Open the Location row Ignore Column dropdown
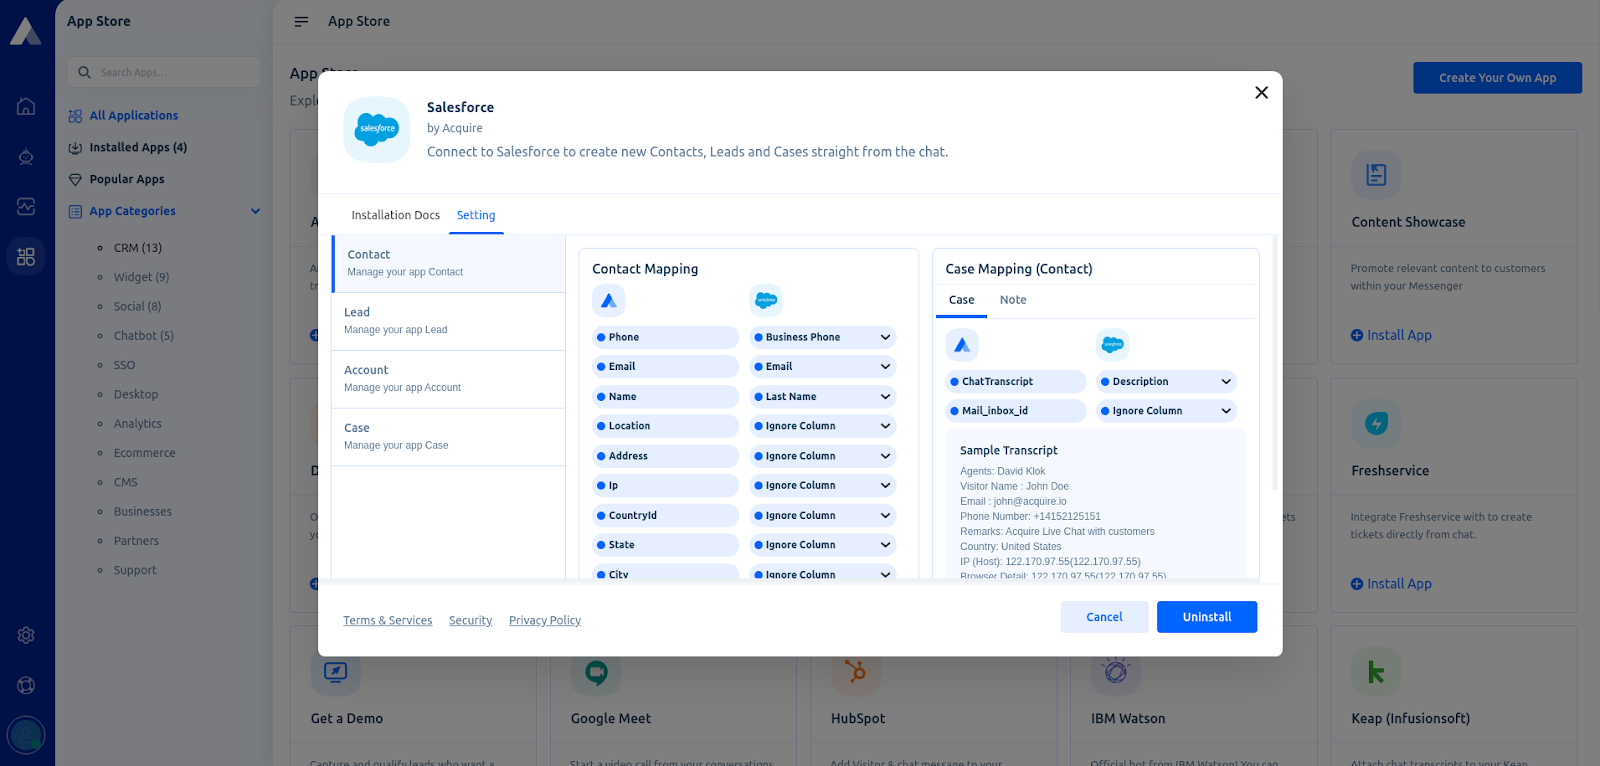The height and width of the screenshot is (766, 1600). [x=823, y=426]
